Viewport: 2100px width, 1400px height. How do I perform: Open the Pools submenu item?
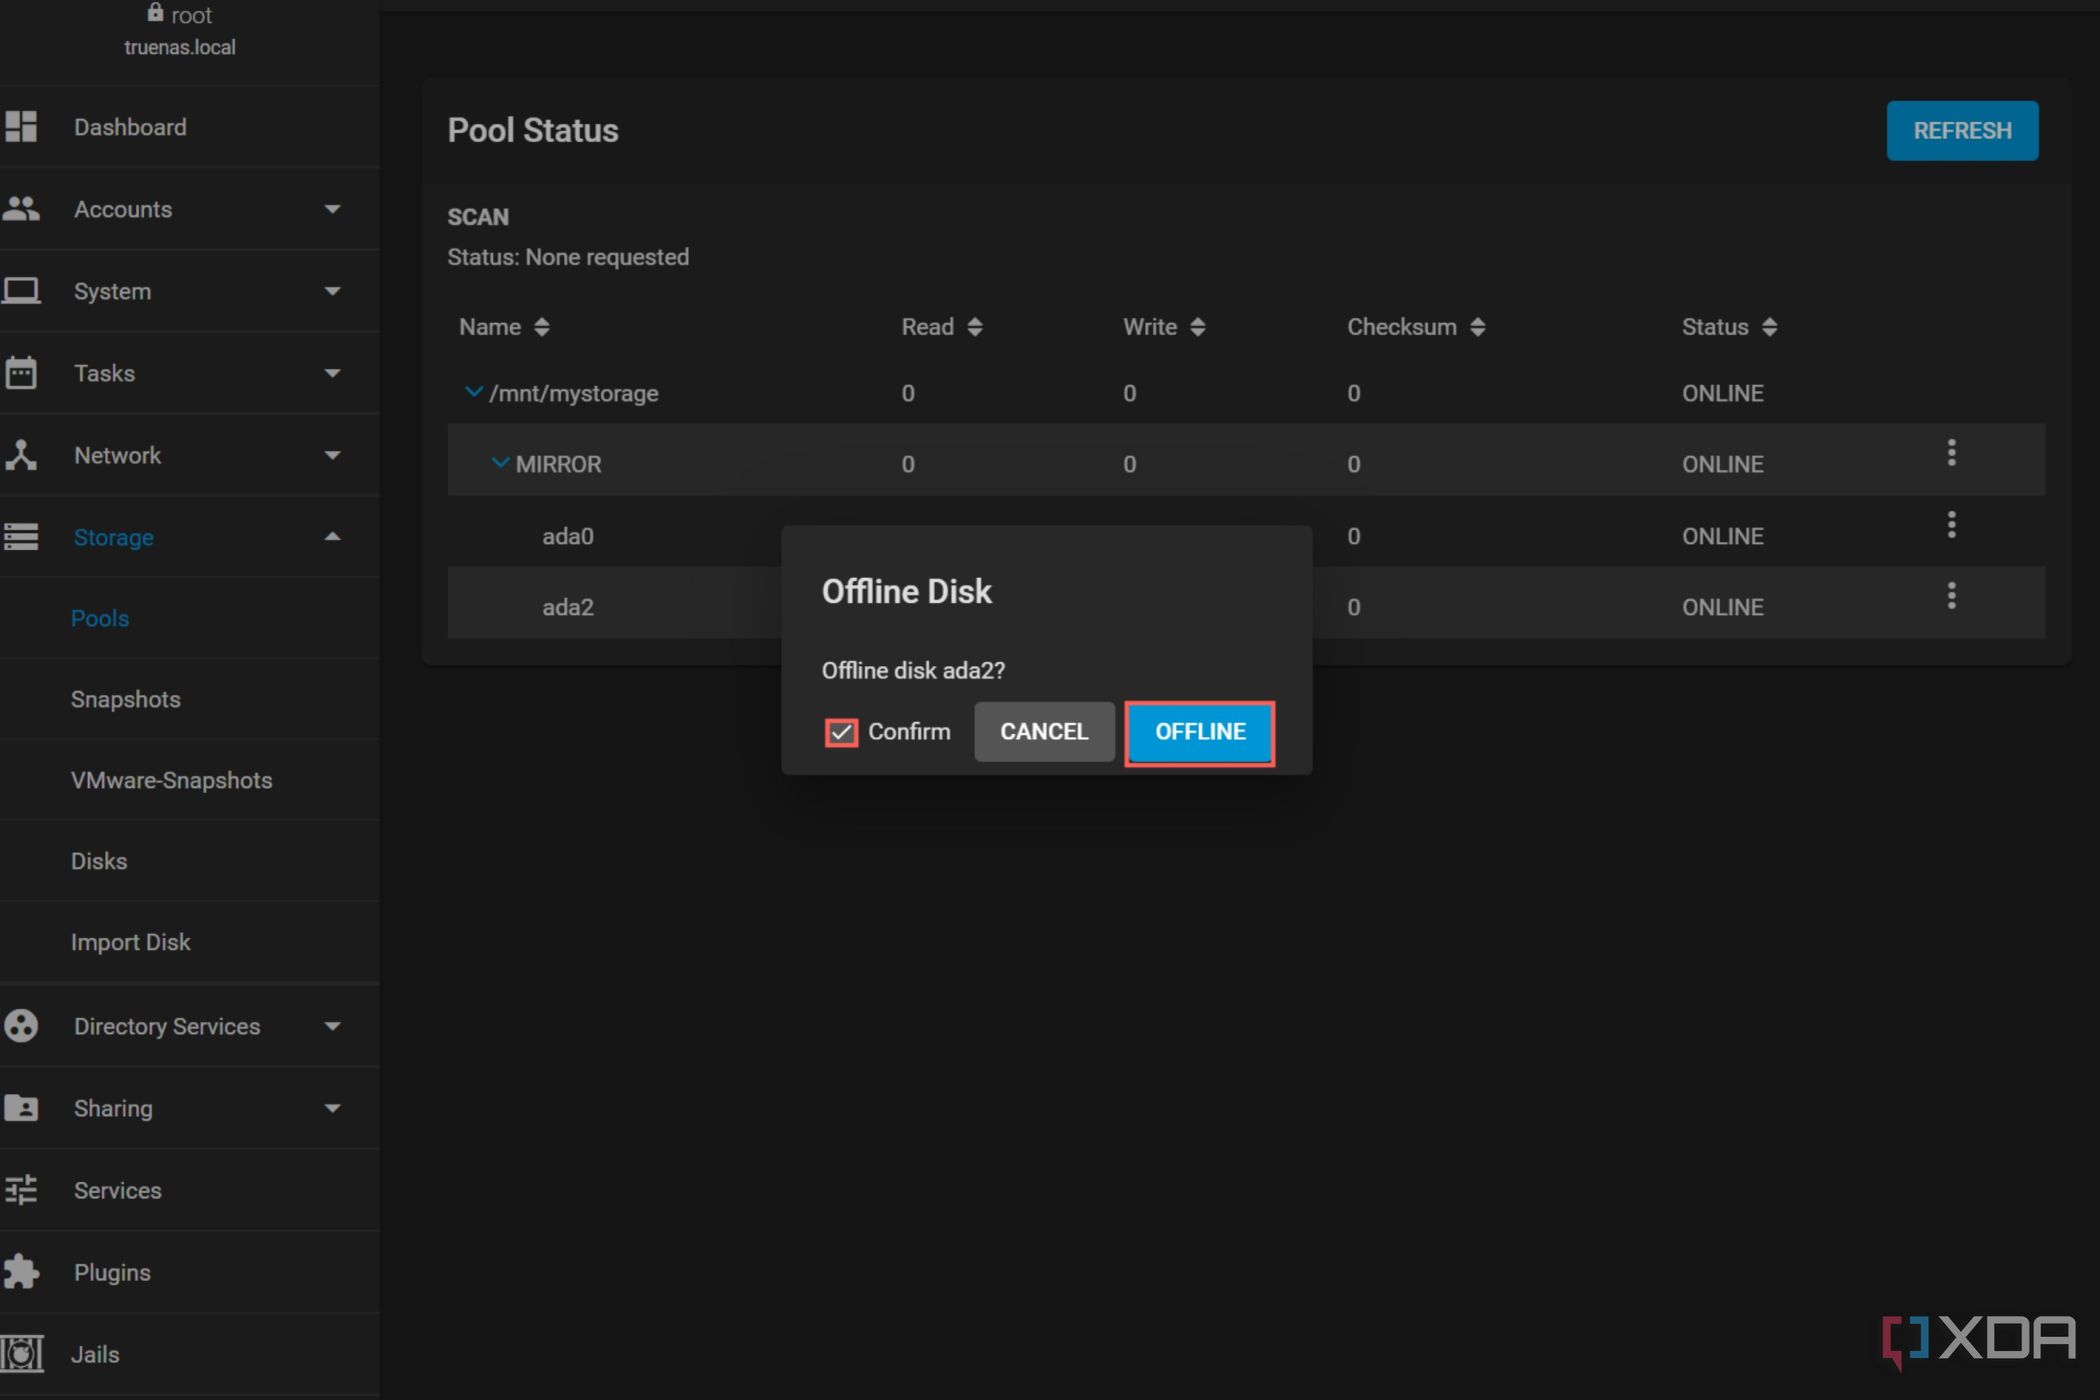click(x=100, y=618)
